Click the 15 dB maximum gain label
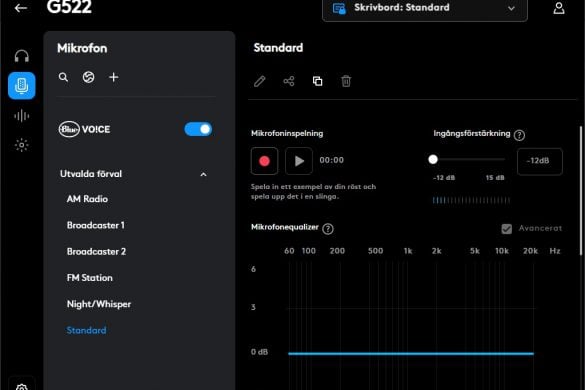Screen dimensions: 585x390 tap(495, 178)
